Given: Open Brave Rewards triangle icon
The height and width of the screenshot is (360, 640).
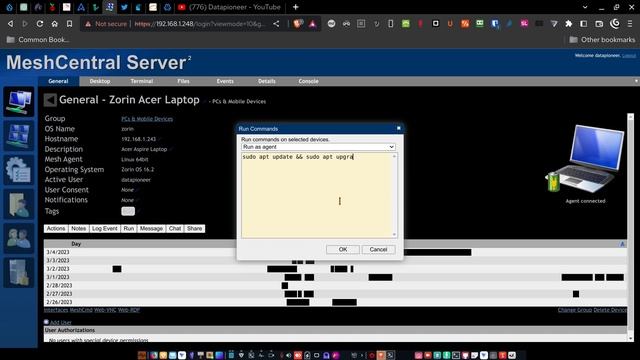Looking at the screenshot, I should (x=313, y=24).
